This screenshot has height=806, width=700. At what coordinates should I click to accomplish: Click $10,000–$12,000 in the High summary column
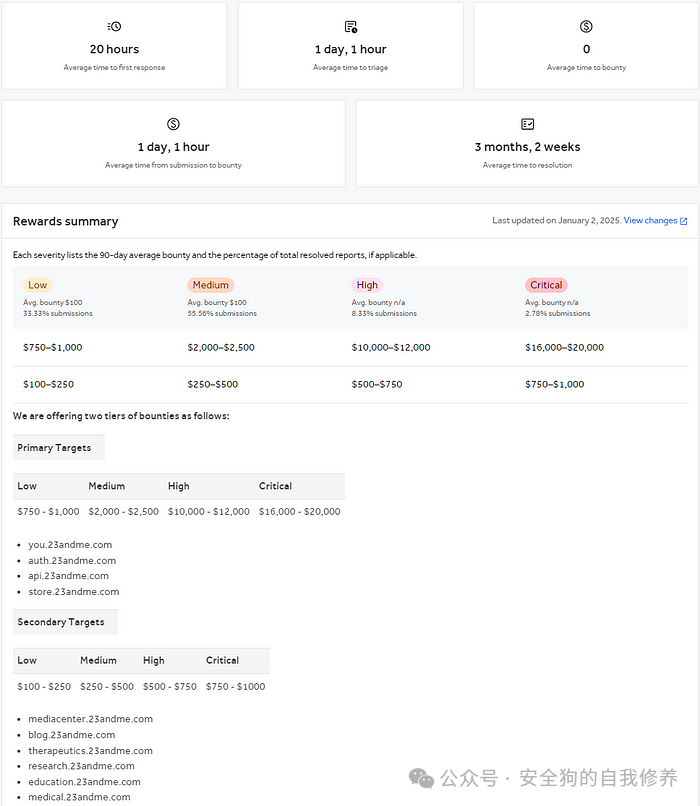click(x=391, y=347)
